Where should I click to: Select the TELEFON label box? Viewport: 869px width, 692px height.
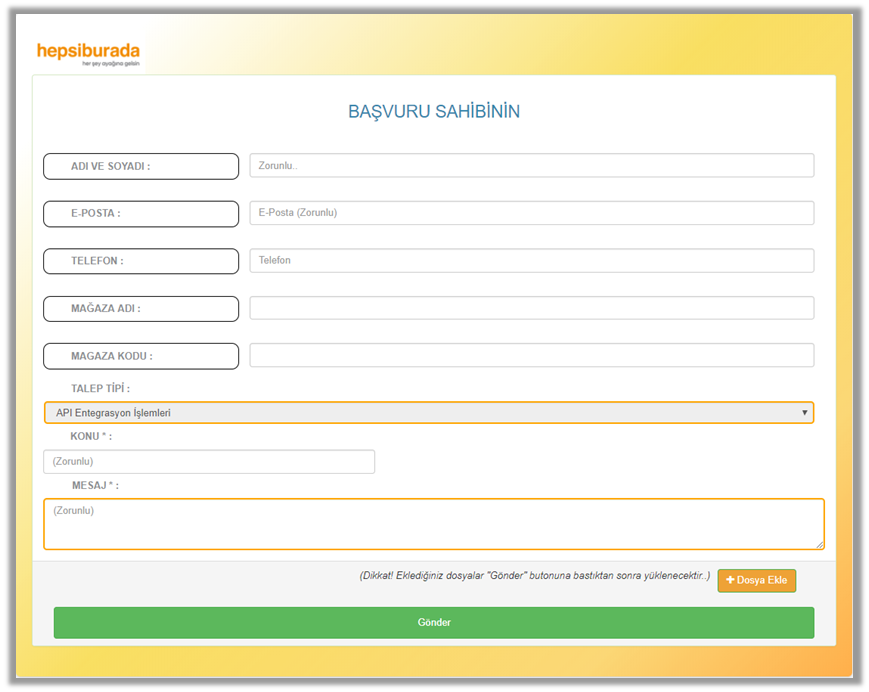(x=141, y=261)
